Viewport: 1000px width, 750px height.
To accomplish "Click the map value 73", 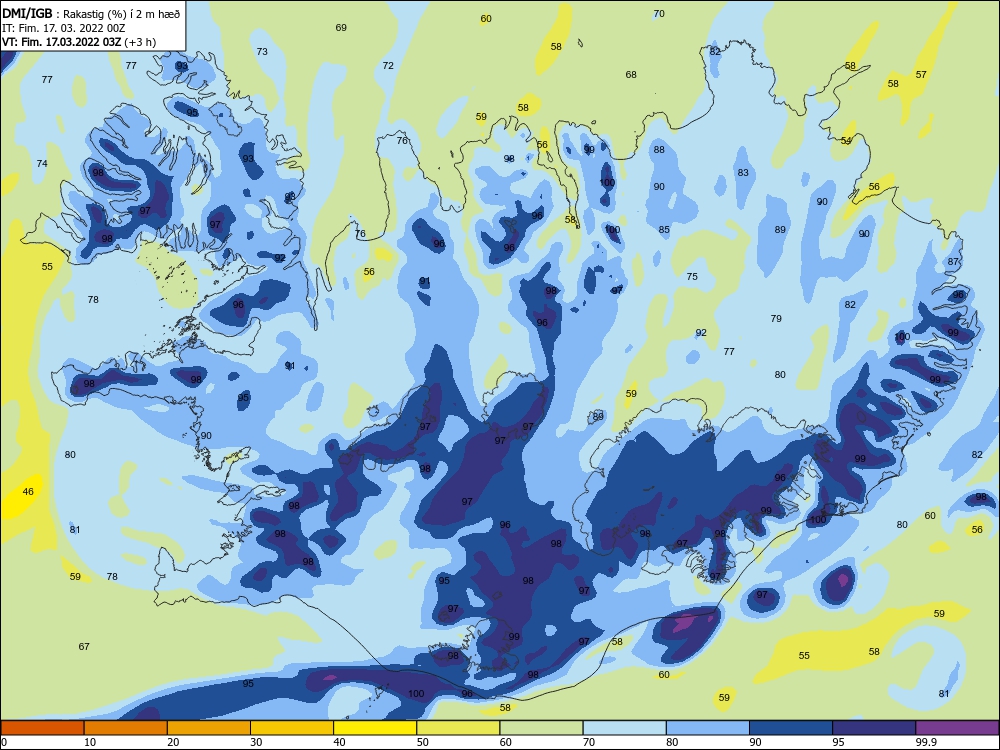I will (x=262, y=52).
